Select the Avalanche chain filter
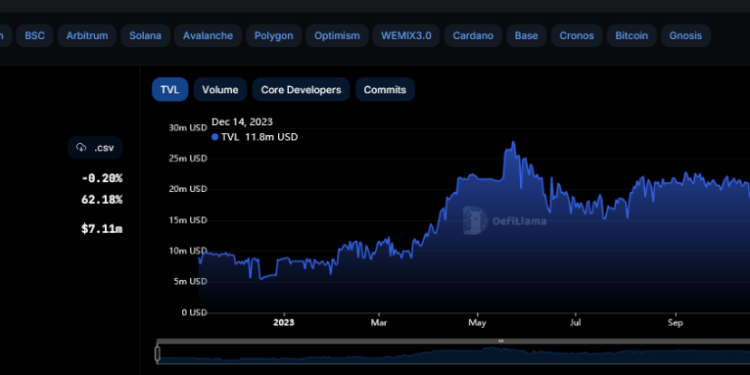 coord(208,35)
